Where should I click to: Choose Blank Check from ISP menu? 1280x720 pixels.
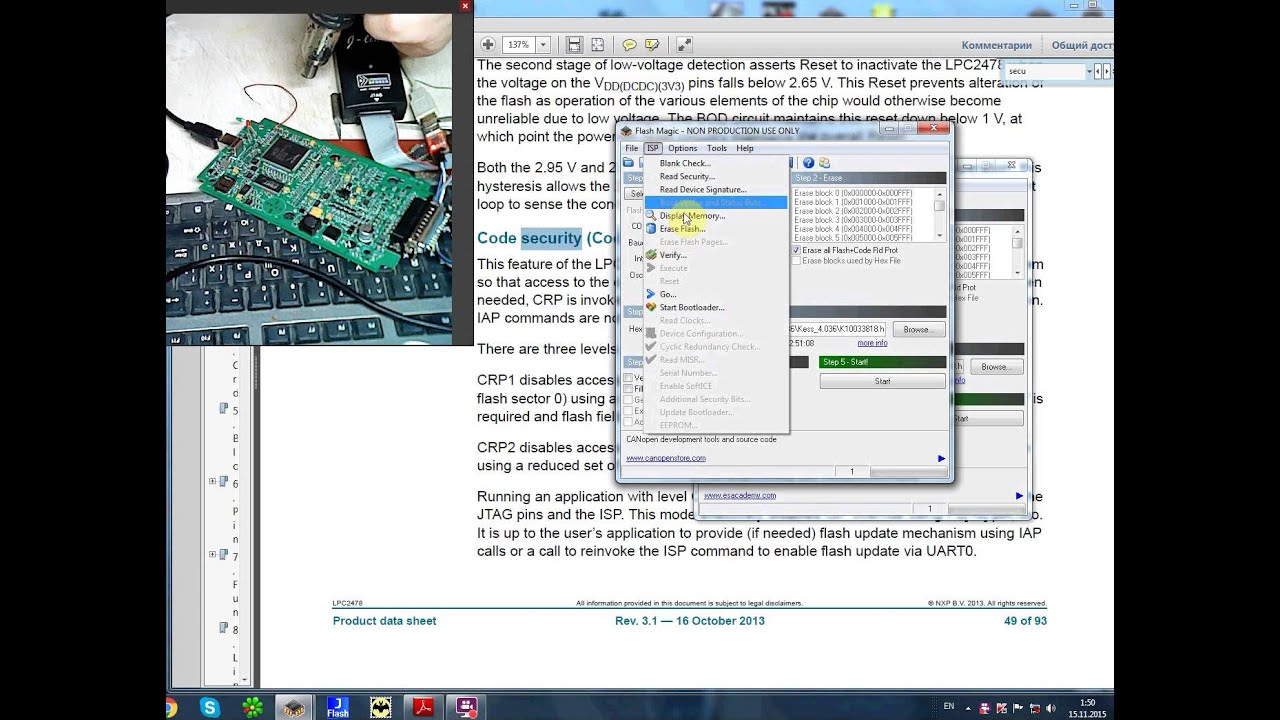point(716,163)
